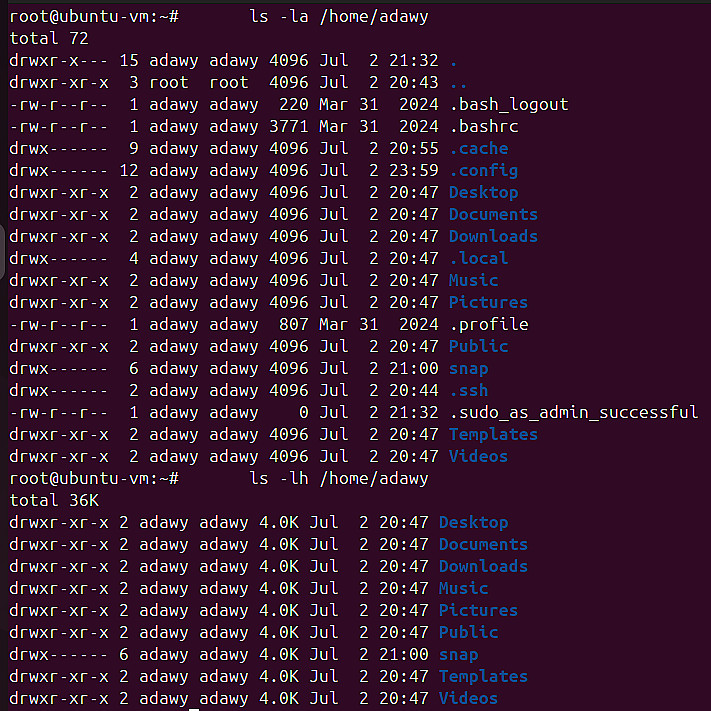Click Downloads in the ls -la output
The height and width of the screenshot is (711, 711).
pyautogui.click(x=493, y=237)
